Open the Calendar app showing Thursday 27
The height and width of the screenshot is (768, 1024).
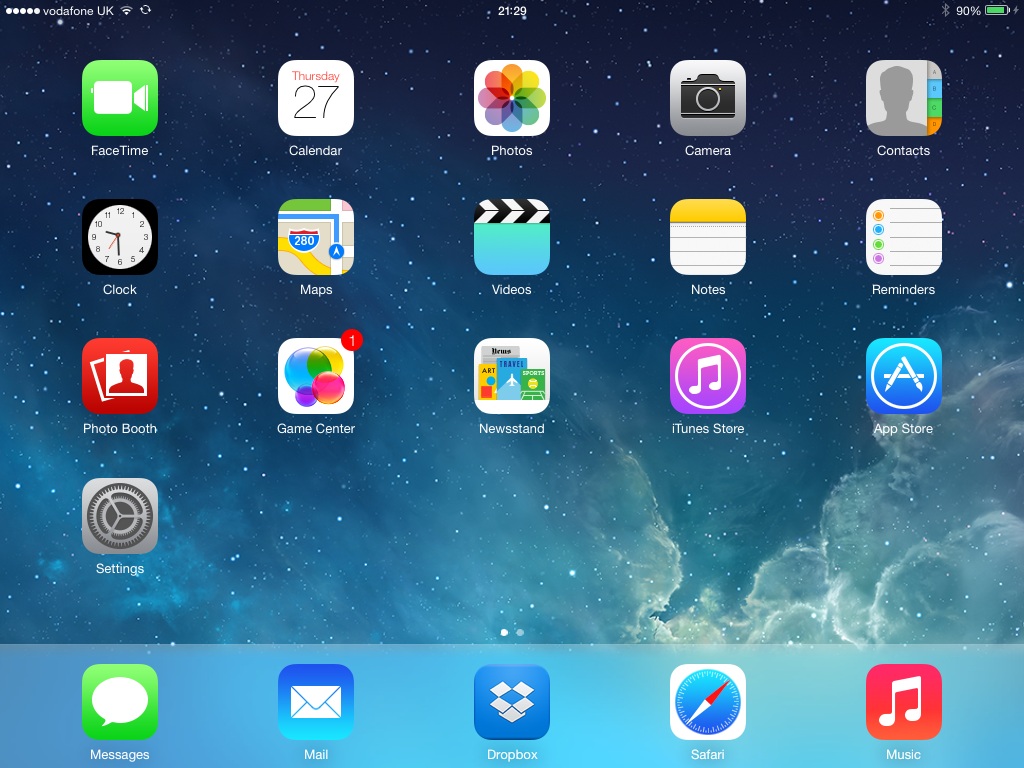pos(315,98)
